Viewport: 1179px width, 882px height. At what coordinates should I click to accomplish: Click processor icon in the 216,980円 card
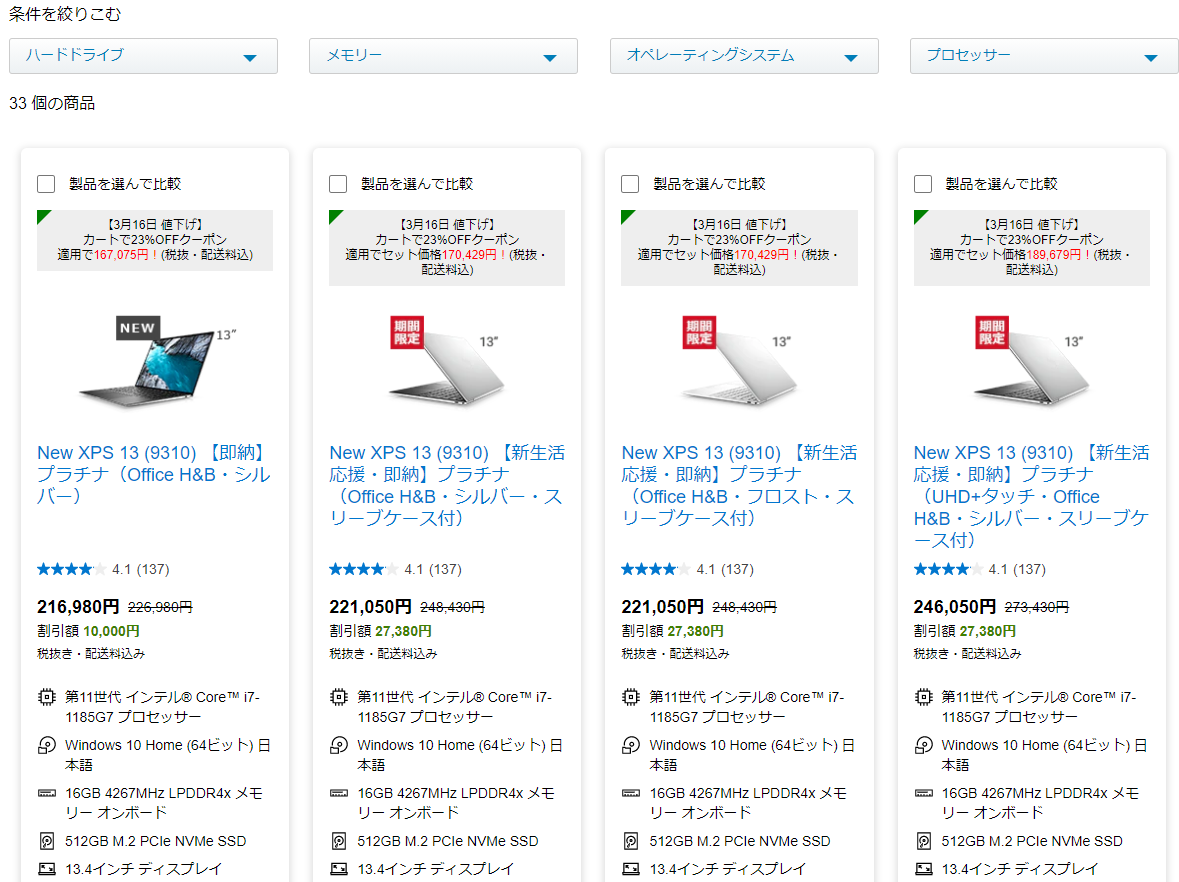(47, 697)
